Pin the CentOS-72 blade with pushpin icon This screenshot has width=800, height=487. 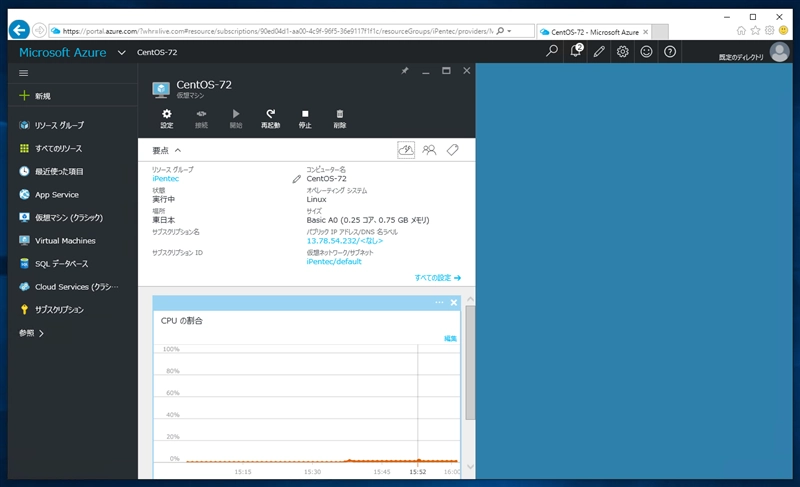405,70
